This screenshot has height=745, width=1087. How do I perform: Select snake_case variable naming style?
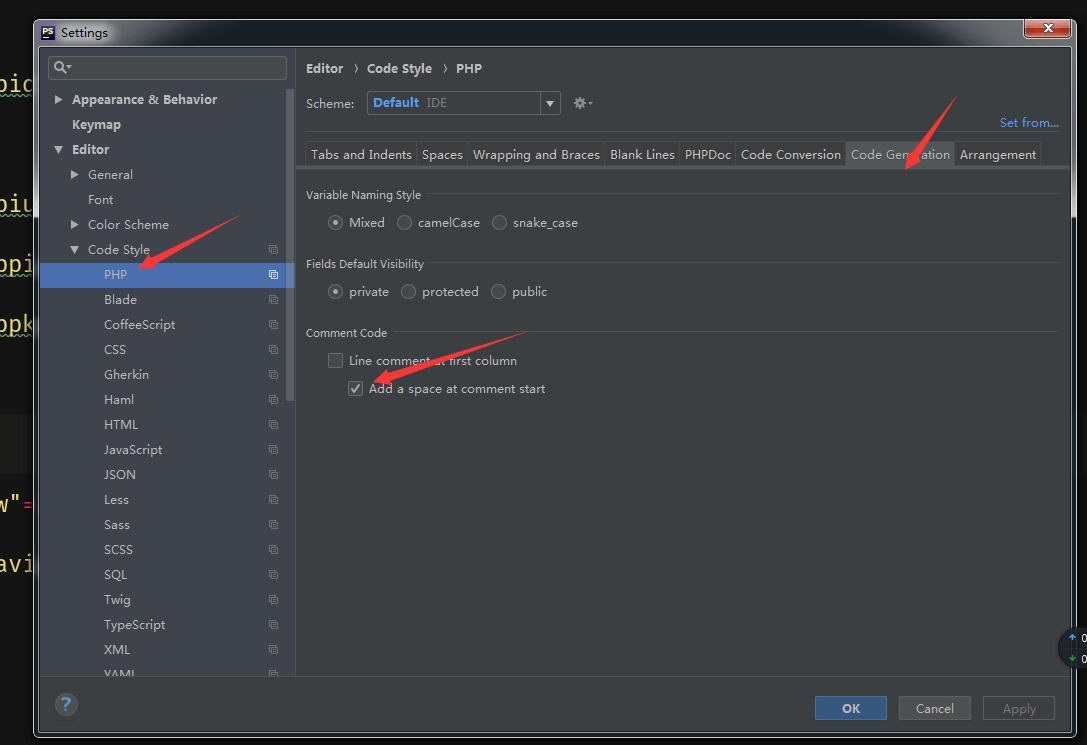click(499, 222)
